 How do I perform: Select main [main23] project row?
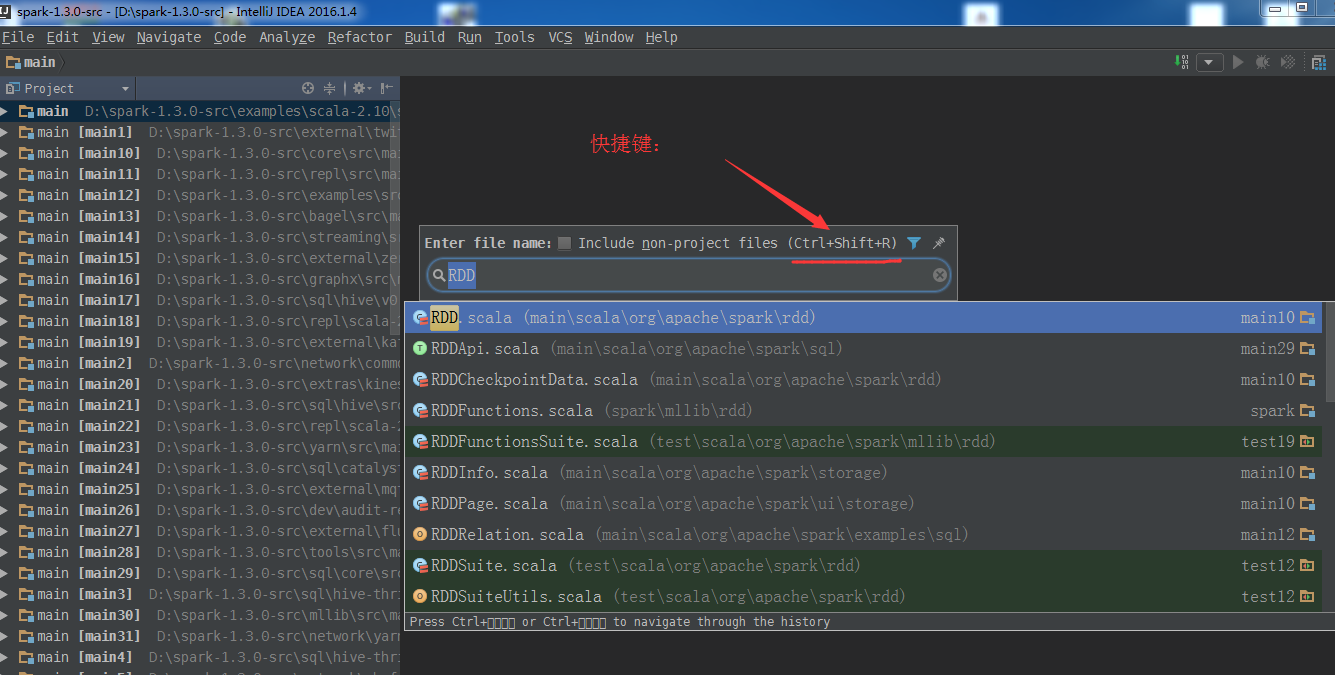point(200,447)
